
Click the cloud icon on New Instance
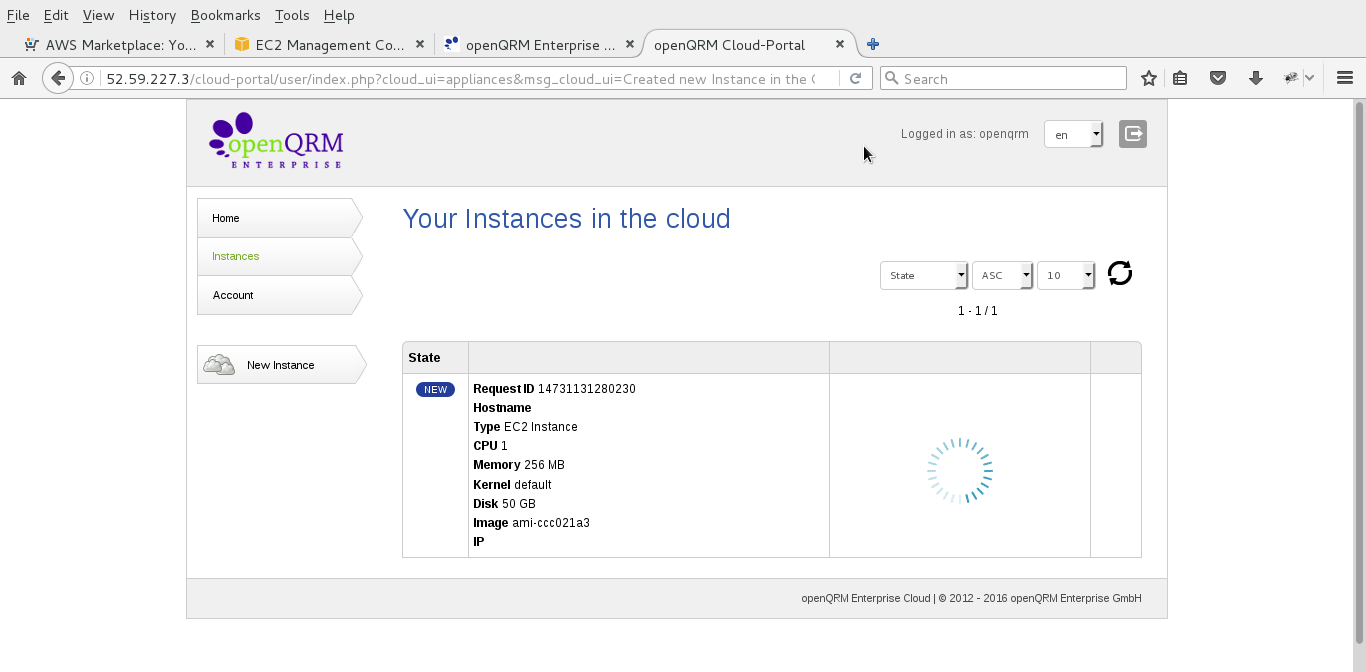(219, 365)
